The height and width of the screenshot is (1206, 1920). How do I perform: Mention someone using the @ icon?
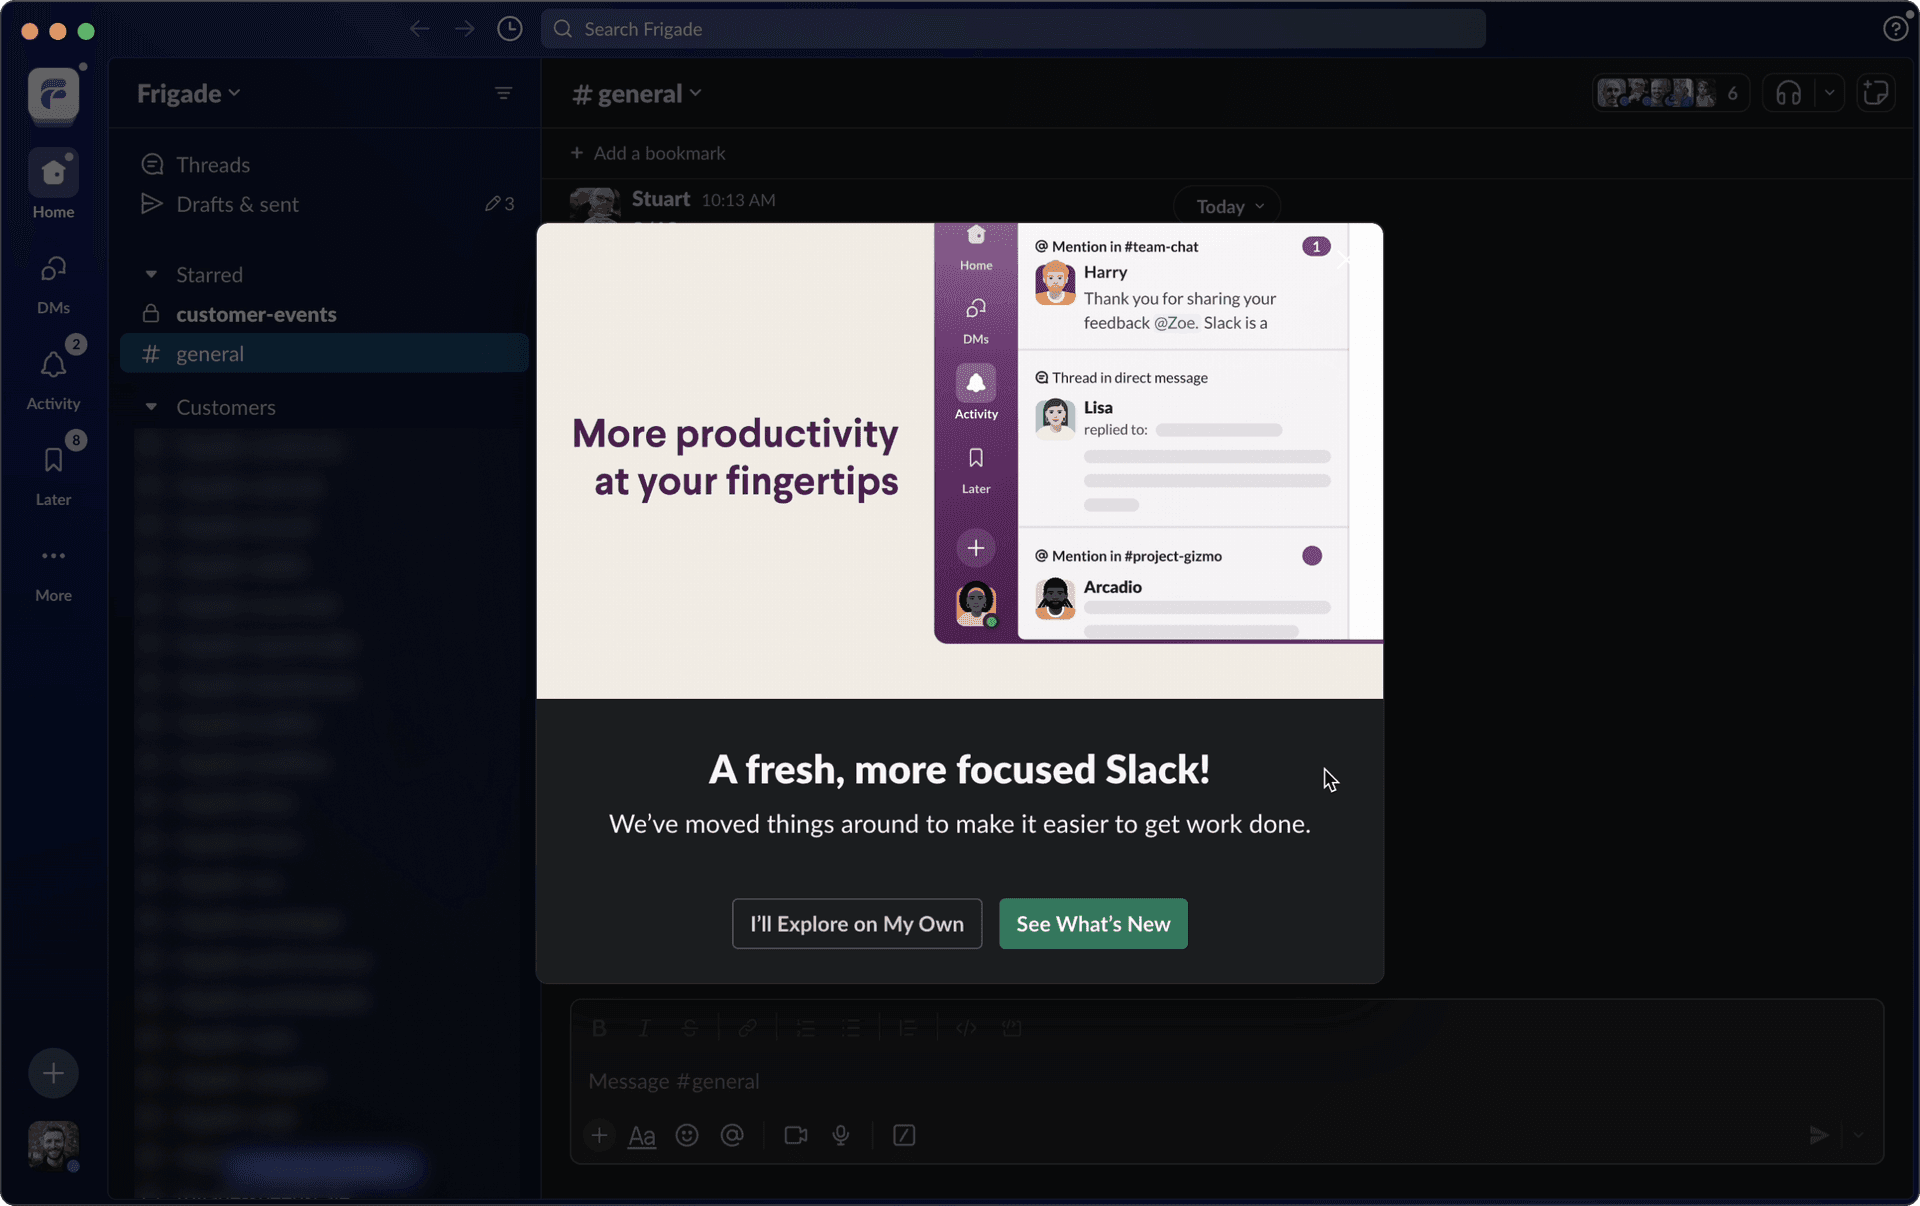[x=733, y=1136]
